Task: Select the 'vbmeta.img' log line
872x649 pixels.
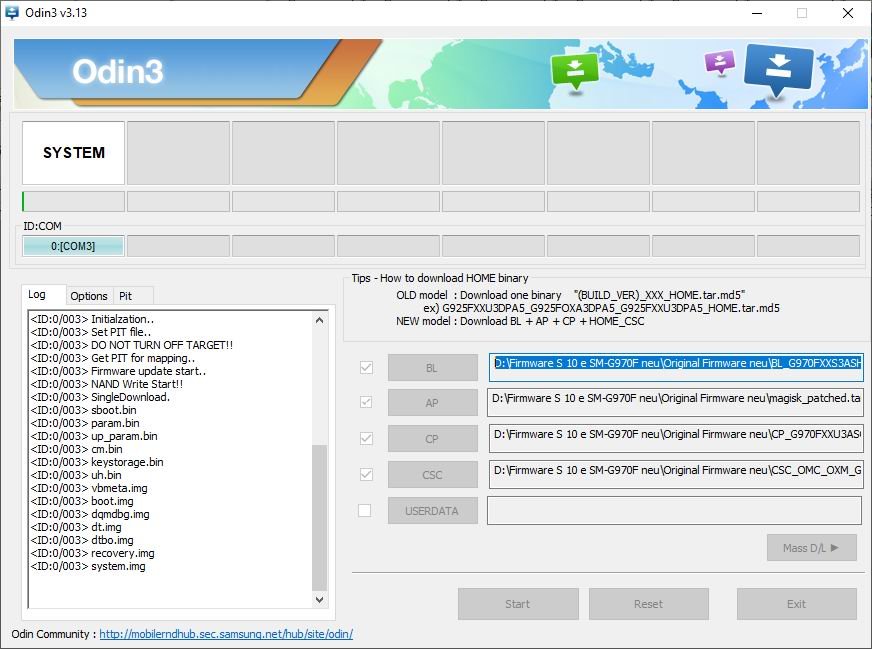Action: pos(89,488)
